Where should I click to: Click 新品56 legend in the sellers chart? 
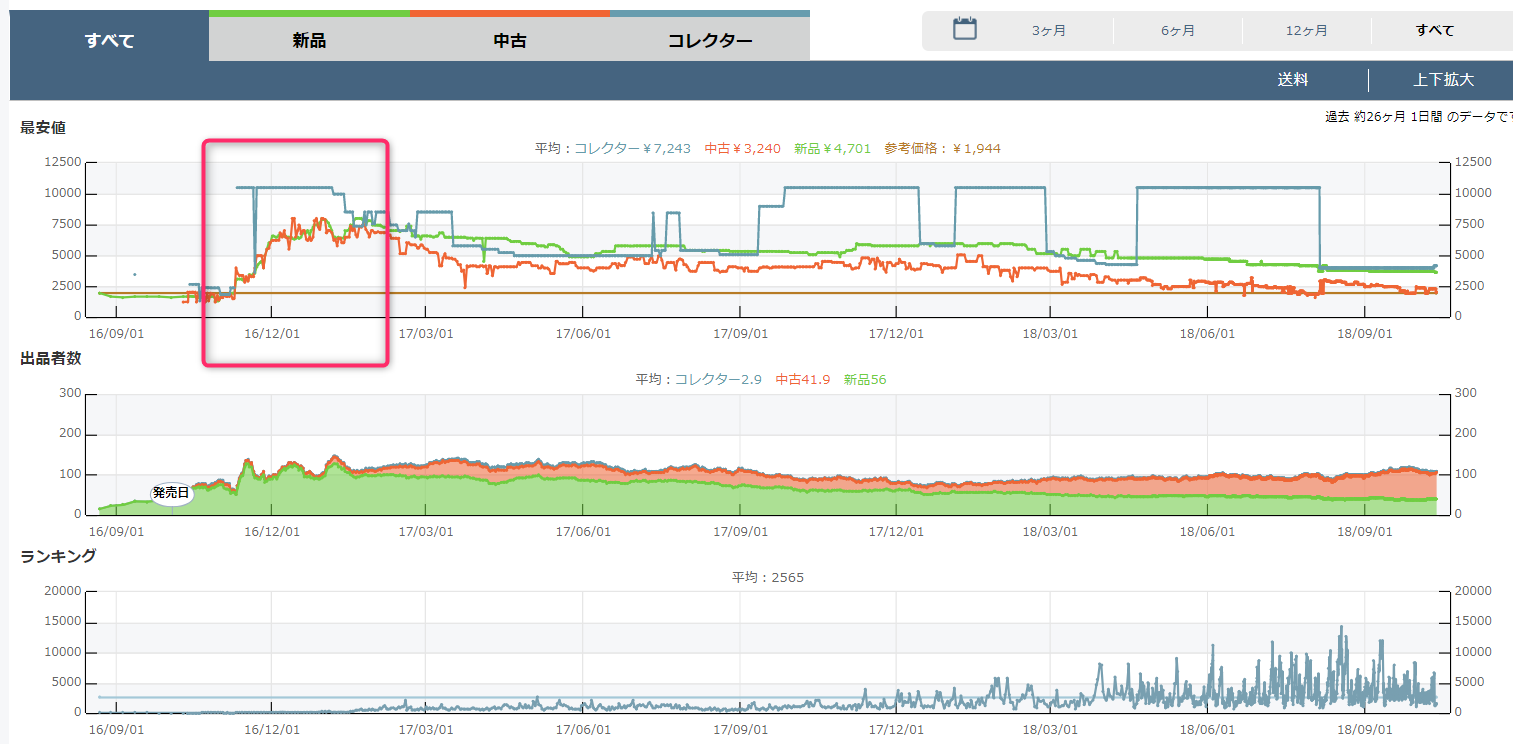(x=864, y=379)
